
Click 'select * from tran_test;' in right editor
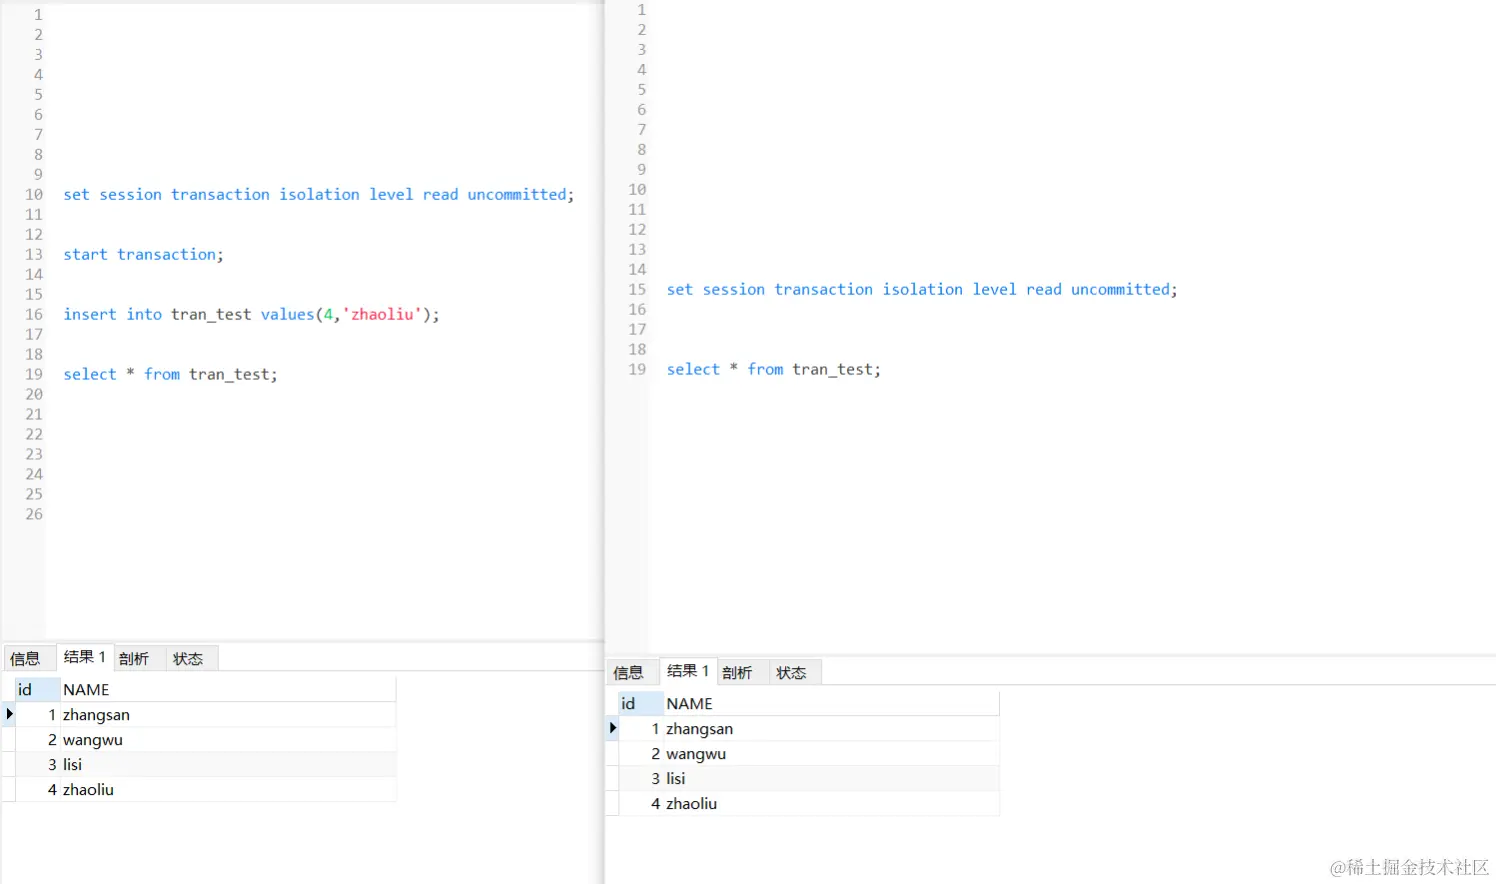tap(774, 370)
